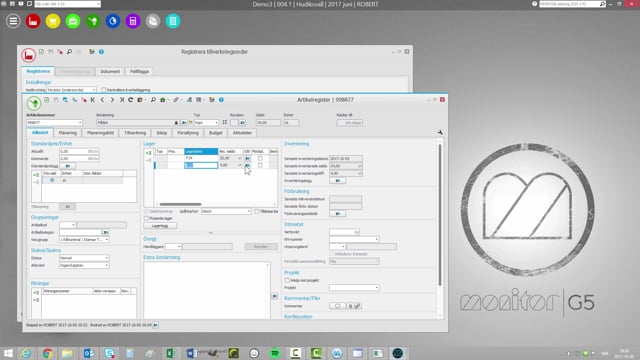This screenshot has height=360, width=640.
Task: Go to last record in Artikelregister toolbar
Action: pos(121,100)
